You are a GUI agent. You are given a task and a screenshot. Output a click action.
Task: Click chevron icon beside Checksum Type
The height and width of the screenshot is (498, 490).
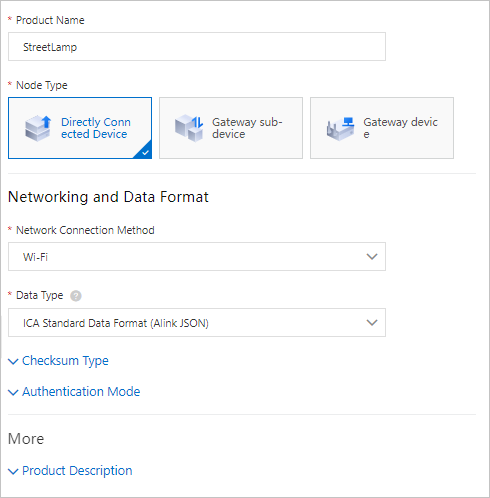point(13,361)
